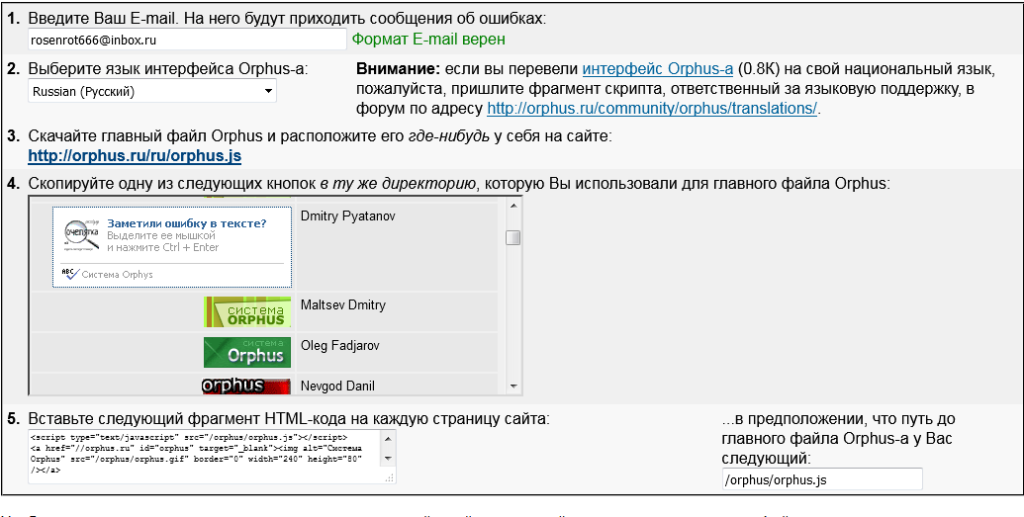Click the code textarea scroll down arrow
1024x517 pixels.
click(388, 458)
